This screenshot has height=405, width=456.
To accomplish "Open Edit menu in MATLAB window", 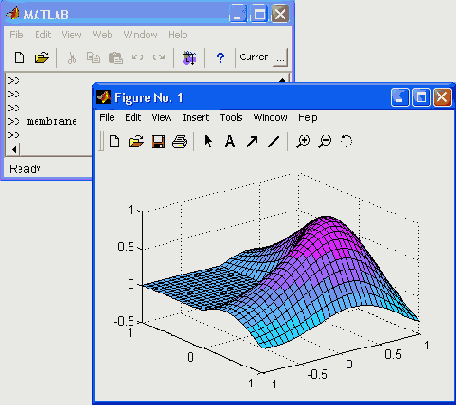I will [43, 35].
